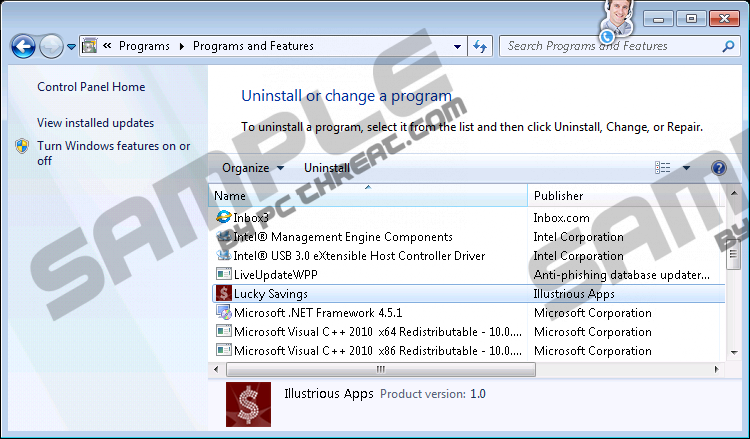Click the LiveUpdateWPP program icon
The width and height of the screenshot is (750, 439).
pyautogui.click(x=223, y=275)
